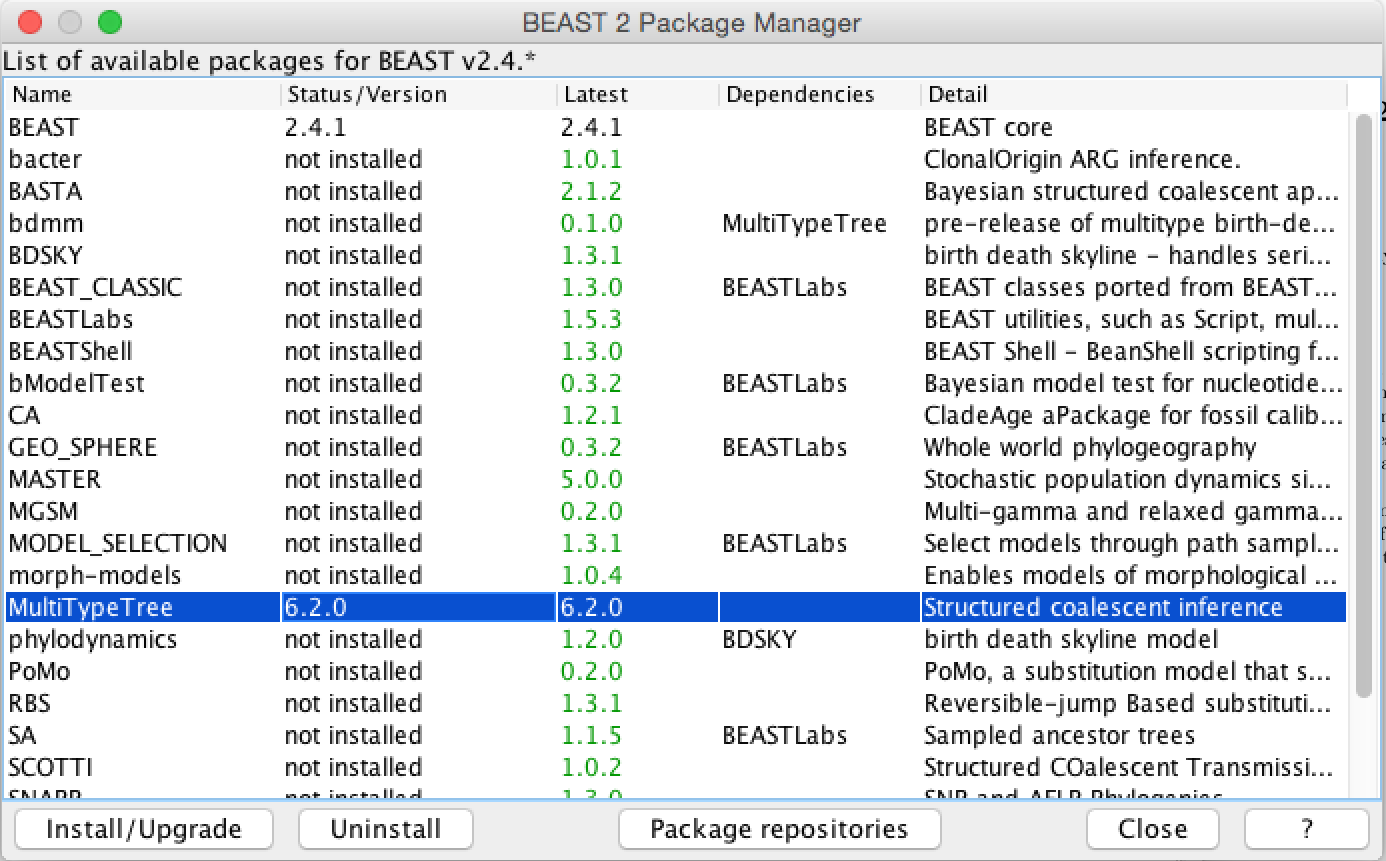1386x861 pixels.
Task: Click the MultiTypeTree dependency of bdmm
Action: pos(805,223)
